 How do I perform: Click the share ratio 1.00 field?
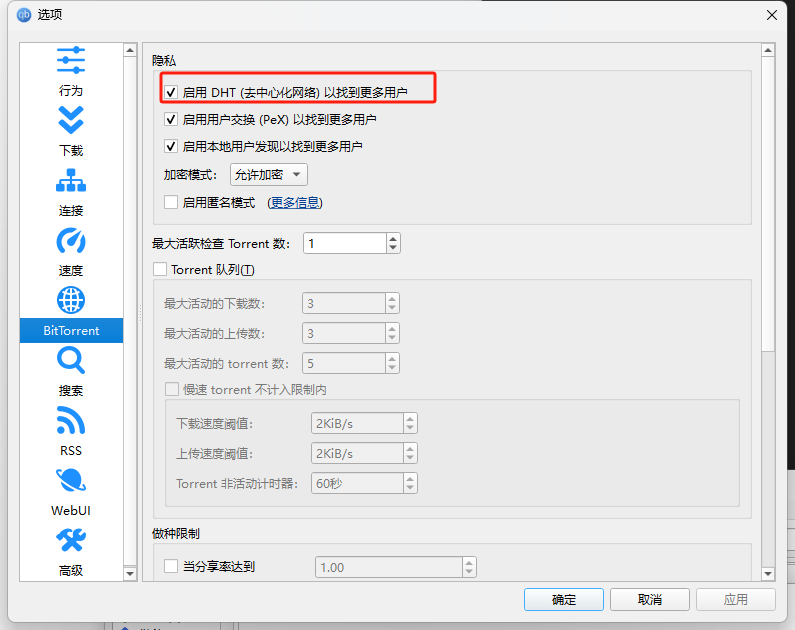[389, 567]
